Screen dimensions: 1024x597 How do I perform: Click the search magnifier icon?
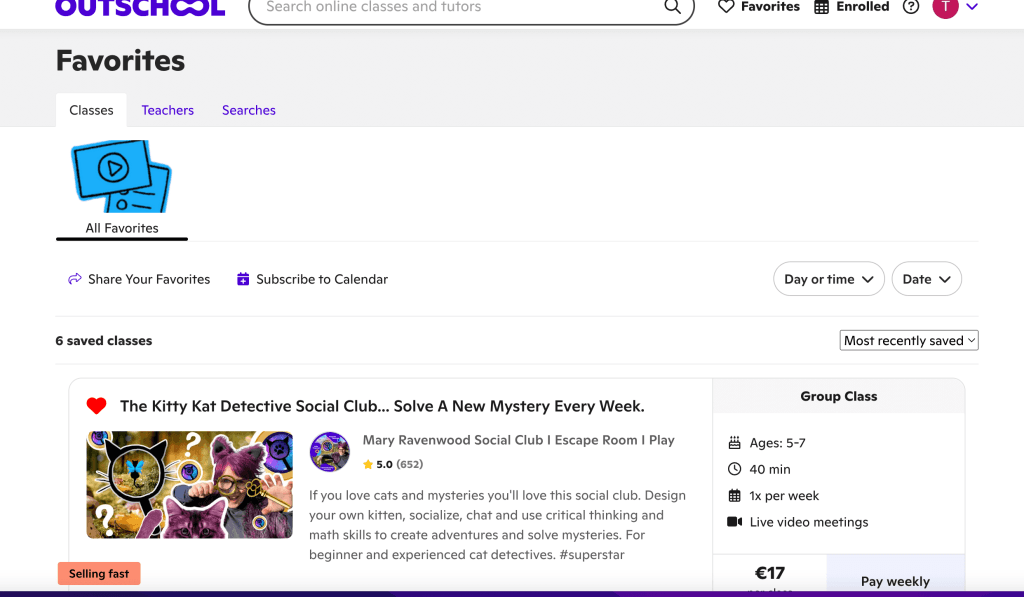coord(672,8)
